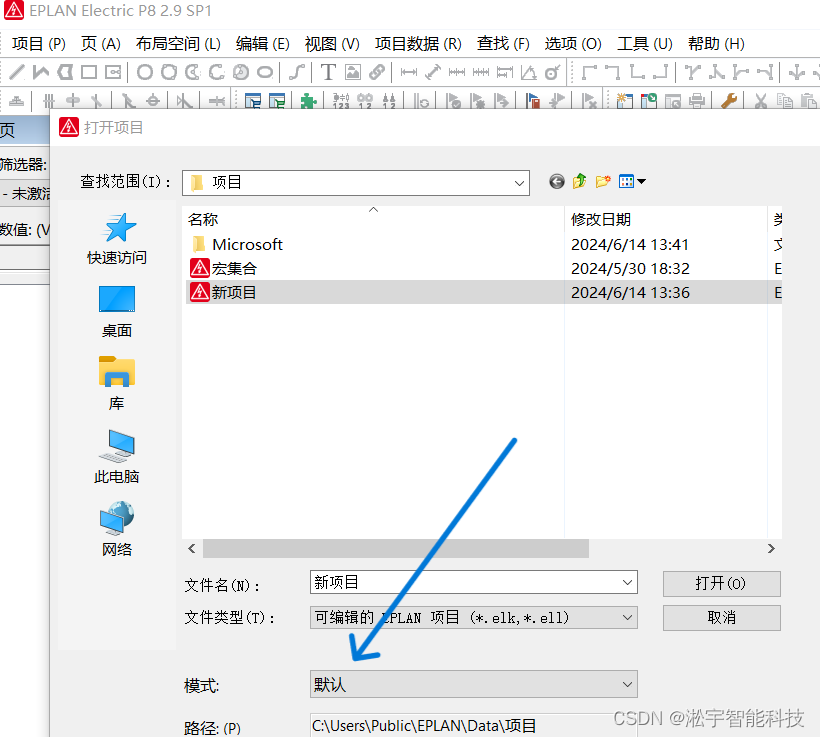Sort by the 名称 column header

[x=373, y=219]
